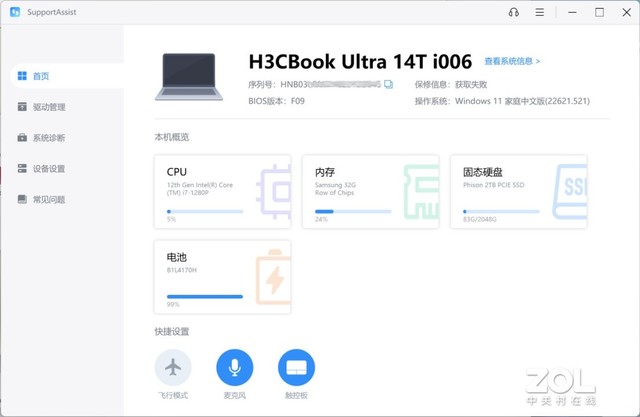Open 查看系统信息 link
Viewport: 640px width, 417px height.
coord(512,61)
